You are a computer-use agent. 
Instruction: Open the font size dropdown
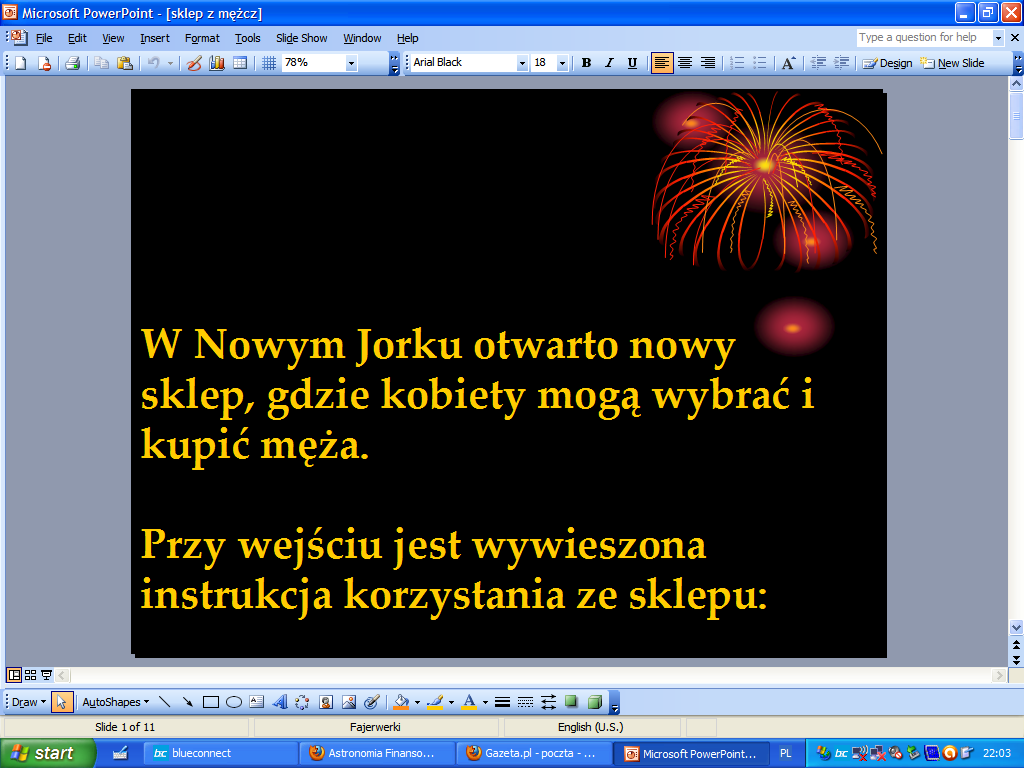[562, 63]
